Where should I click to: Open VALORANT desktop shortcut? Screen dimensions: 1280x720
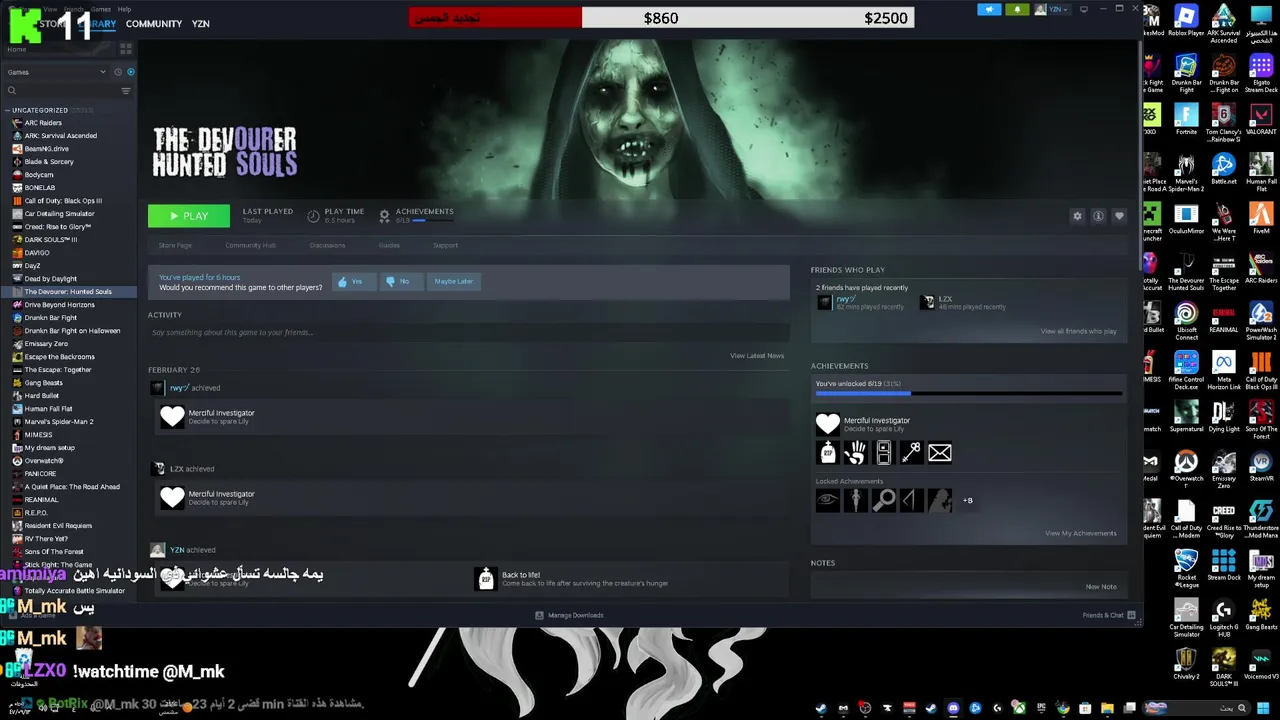point(1261,120)
